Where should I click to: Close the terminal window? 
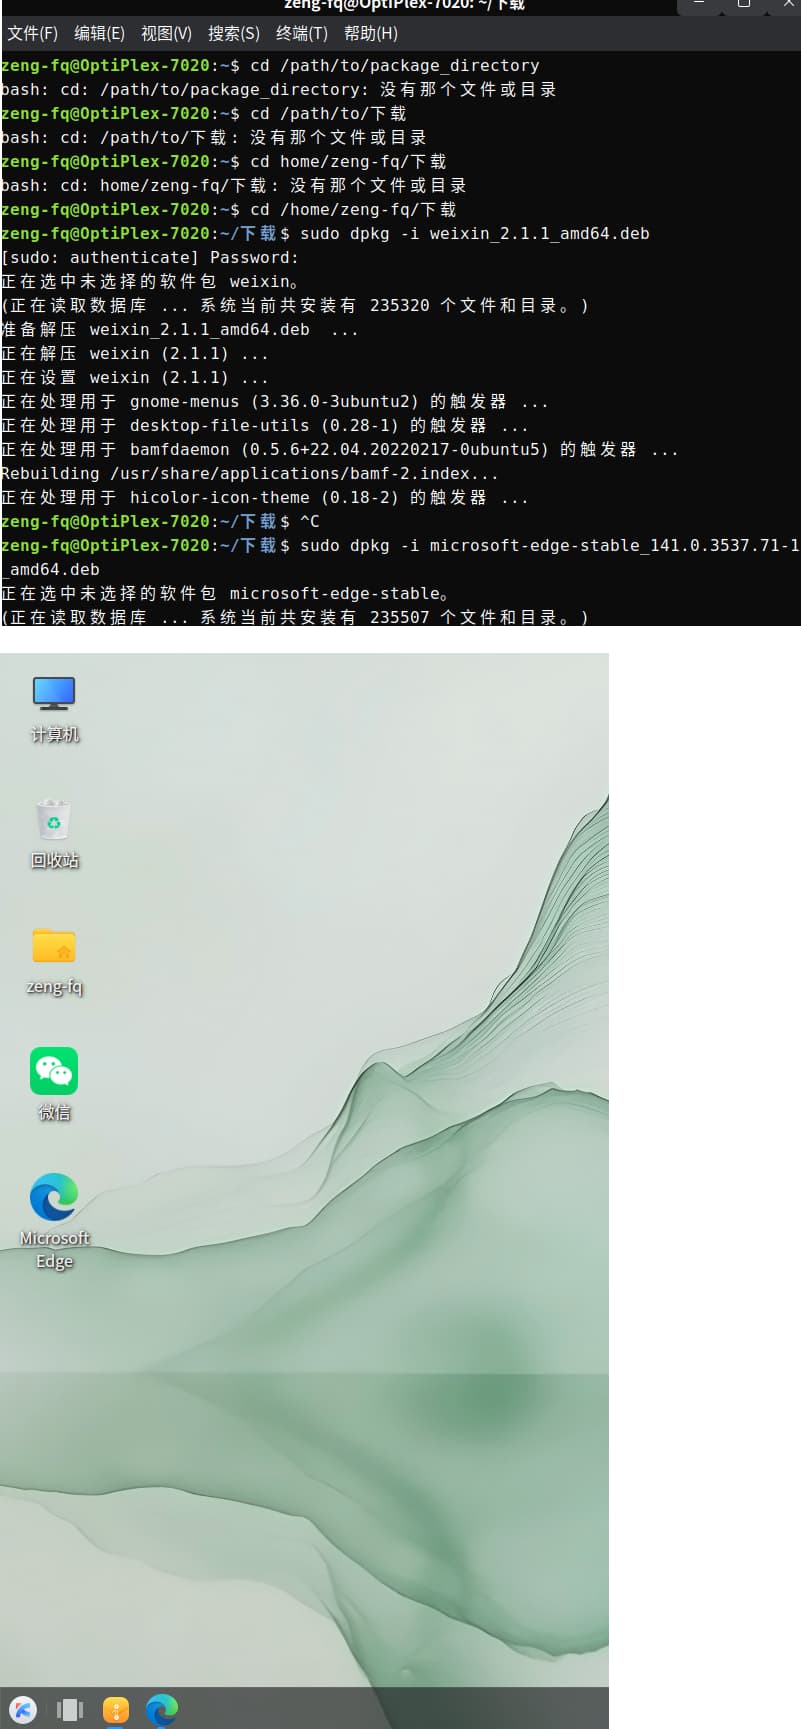pyautogui.click(x=787, y=4)
